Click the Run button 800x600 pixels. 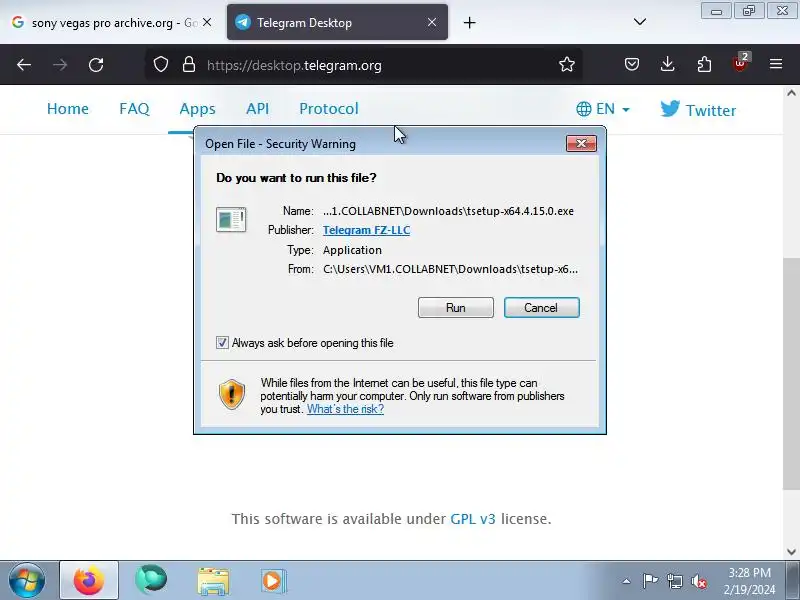[x=456, y=308]
